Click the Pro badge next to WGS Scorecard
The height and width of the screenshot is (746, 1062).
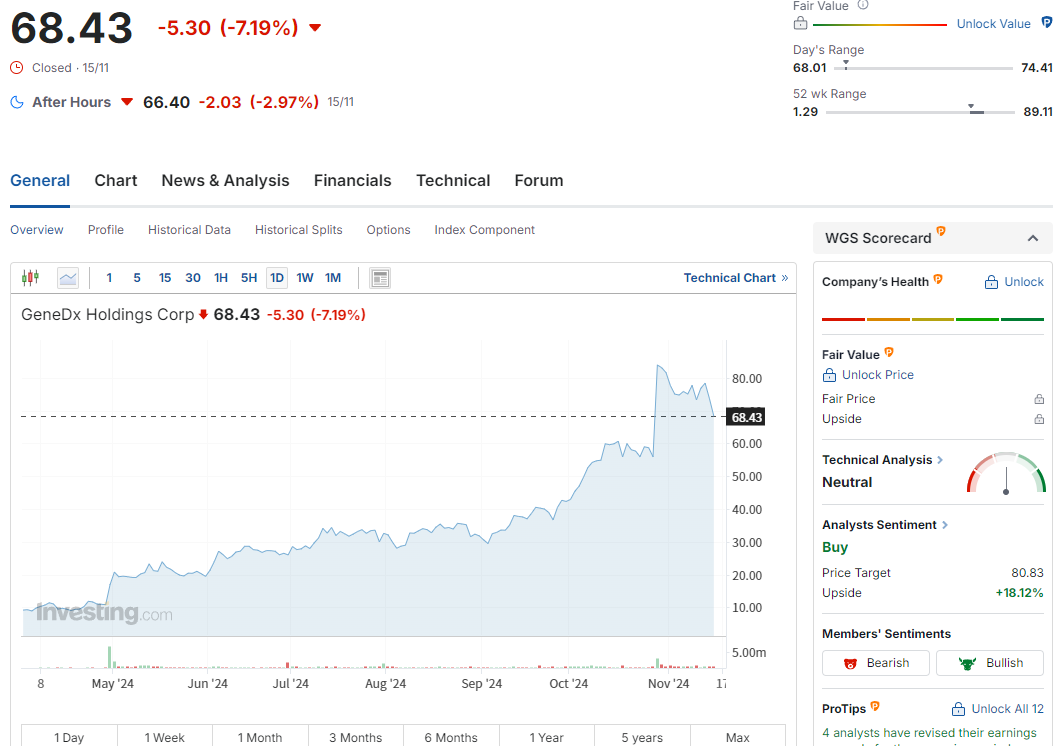click(941, 231)
